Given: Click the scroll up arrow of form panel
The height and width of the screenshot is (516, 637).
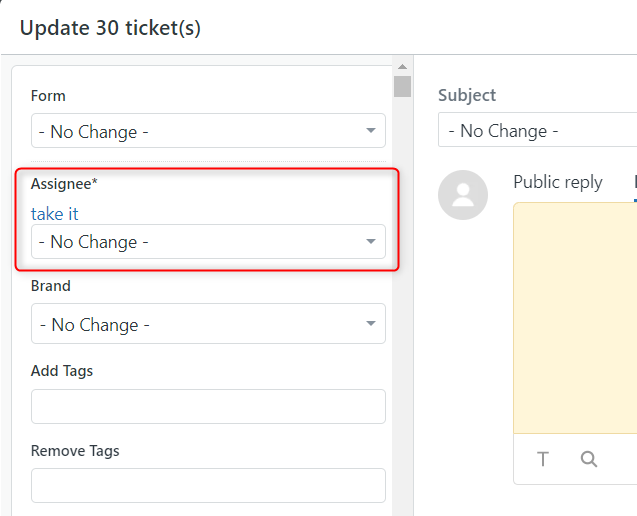Looking at the screenshot, I should [x=402, y=69].
